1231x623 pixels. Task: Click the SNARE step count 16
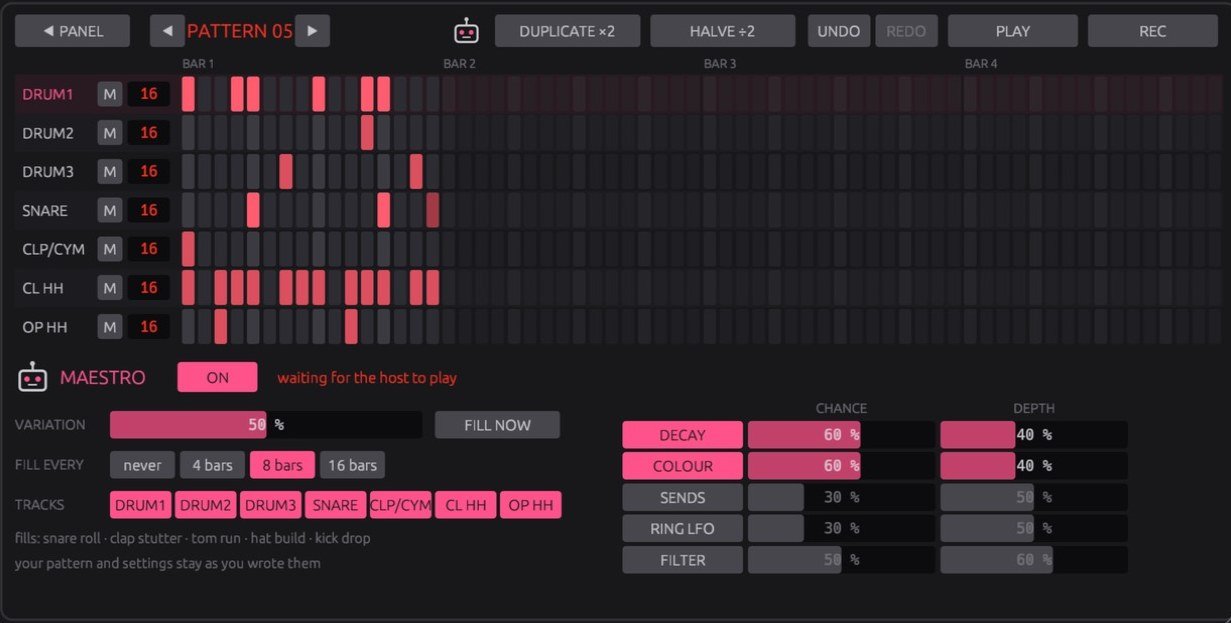pyautogui.click(x=149, y=211)
